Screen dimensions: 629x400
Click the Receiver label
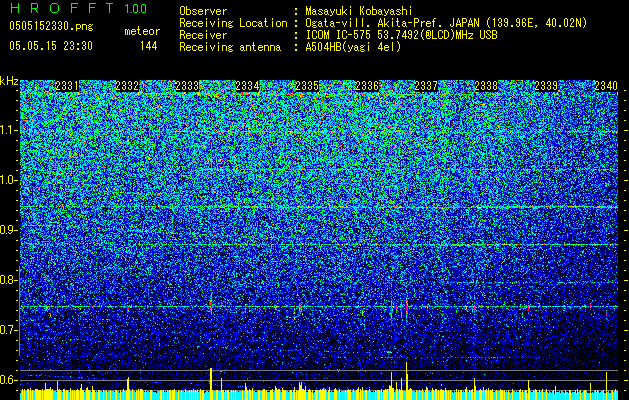(x=203, y=35)
